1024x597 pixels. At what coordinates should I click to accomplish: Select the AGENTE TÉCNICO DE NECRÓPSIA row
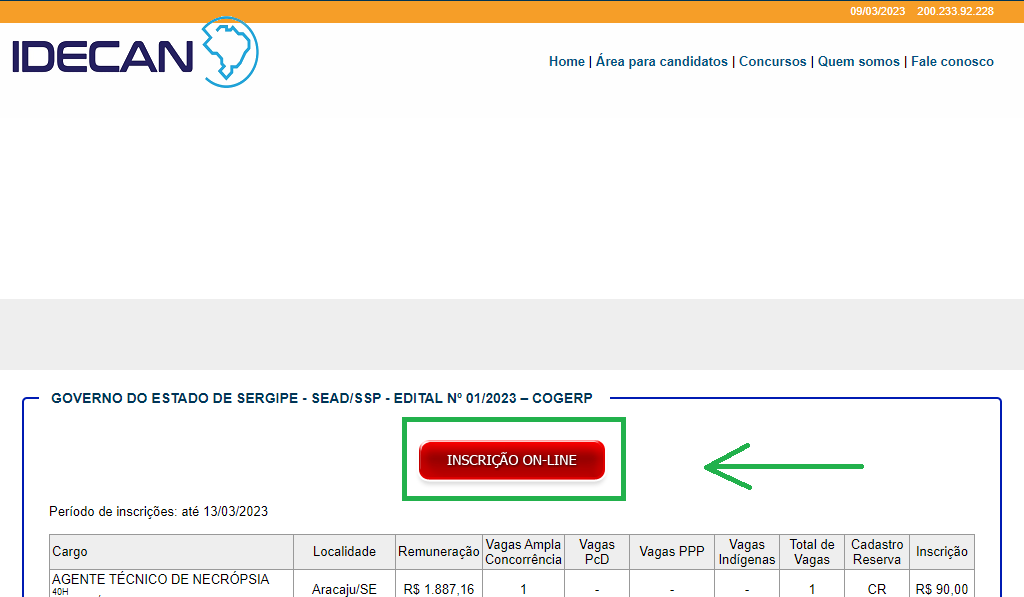512,585
